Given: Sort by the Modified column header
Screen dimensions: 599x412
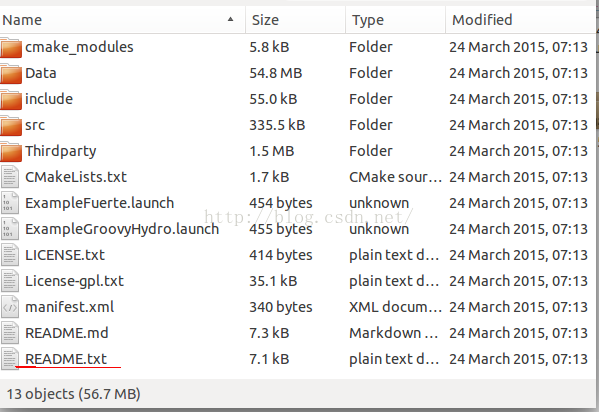Looking at the screenshot, I should (x=520, y=20).
